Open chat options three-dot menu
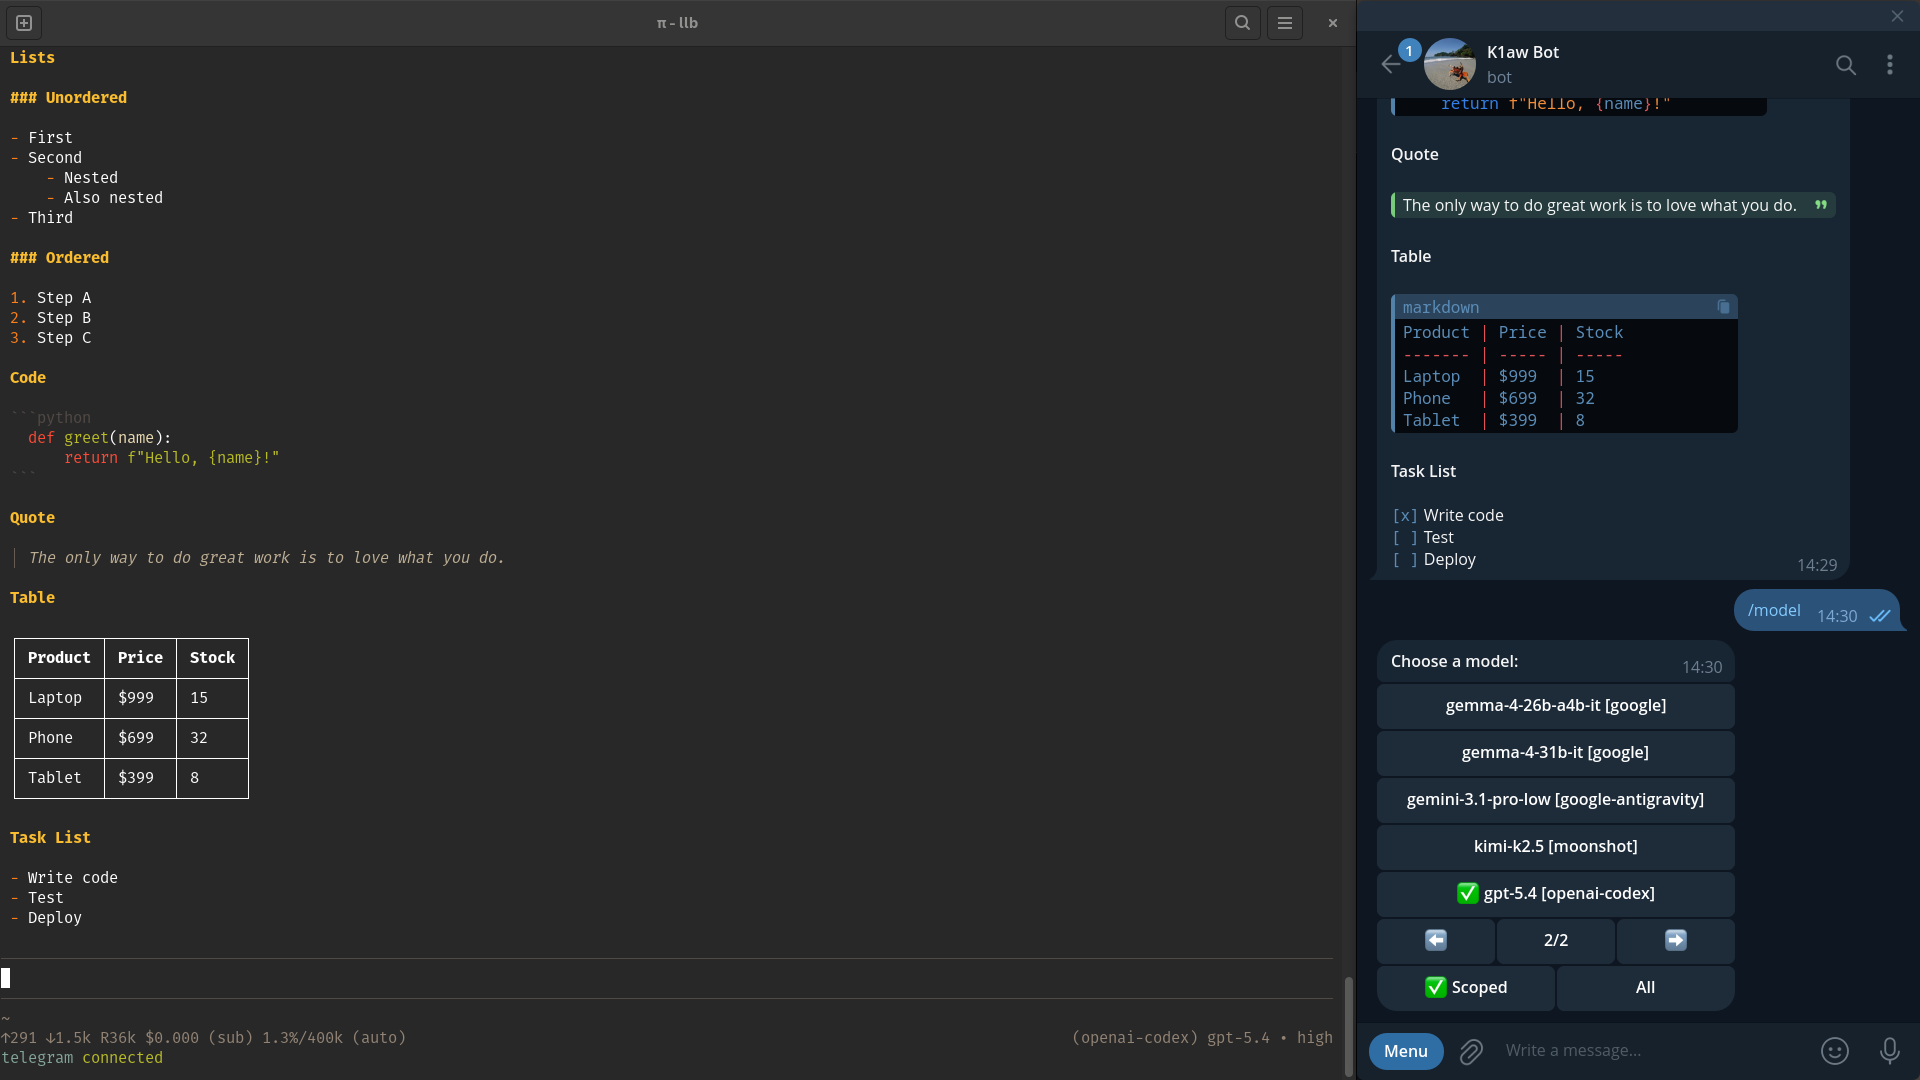 click(x=1889, y=65)
